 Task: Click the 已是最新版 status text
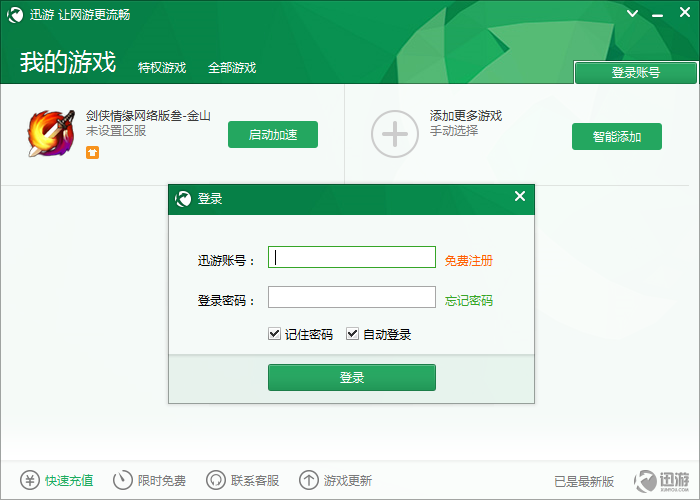[584, 482]
